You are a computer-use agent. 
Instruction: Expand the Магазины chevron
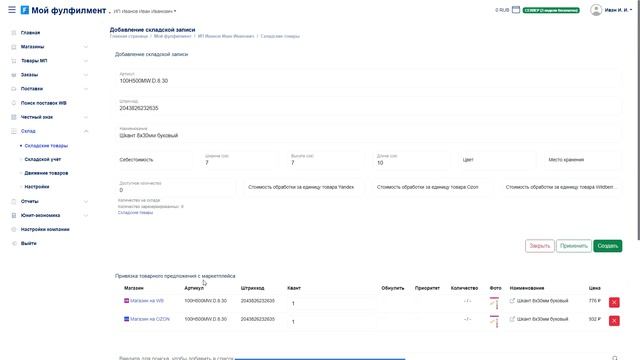[86, 47]
